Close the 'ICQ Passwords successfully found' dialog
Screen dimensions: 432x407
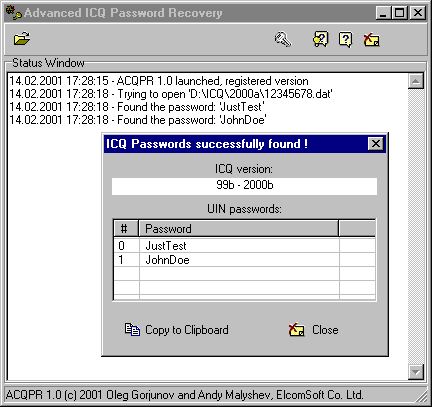376,144
